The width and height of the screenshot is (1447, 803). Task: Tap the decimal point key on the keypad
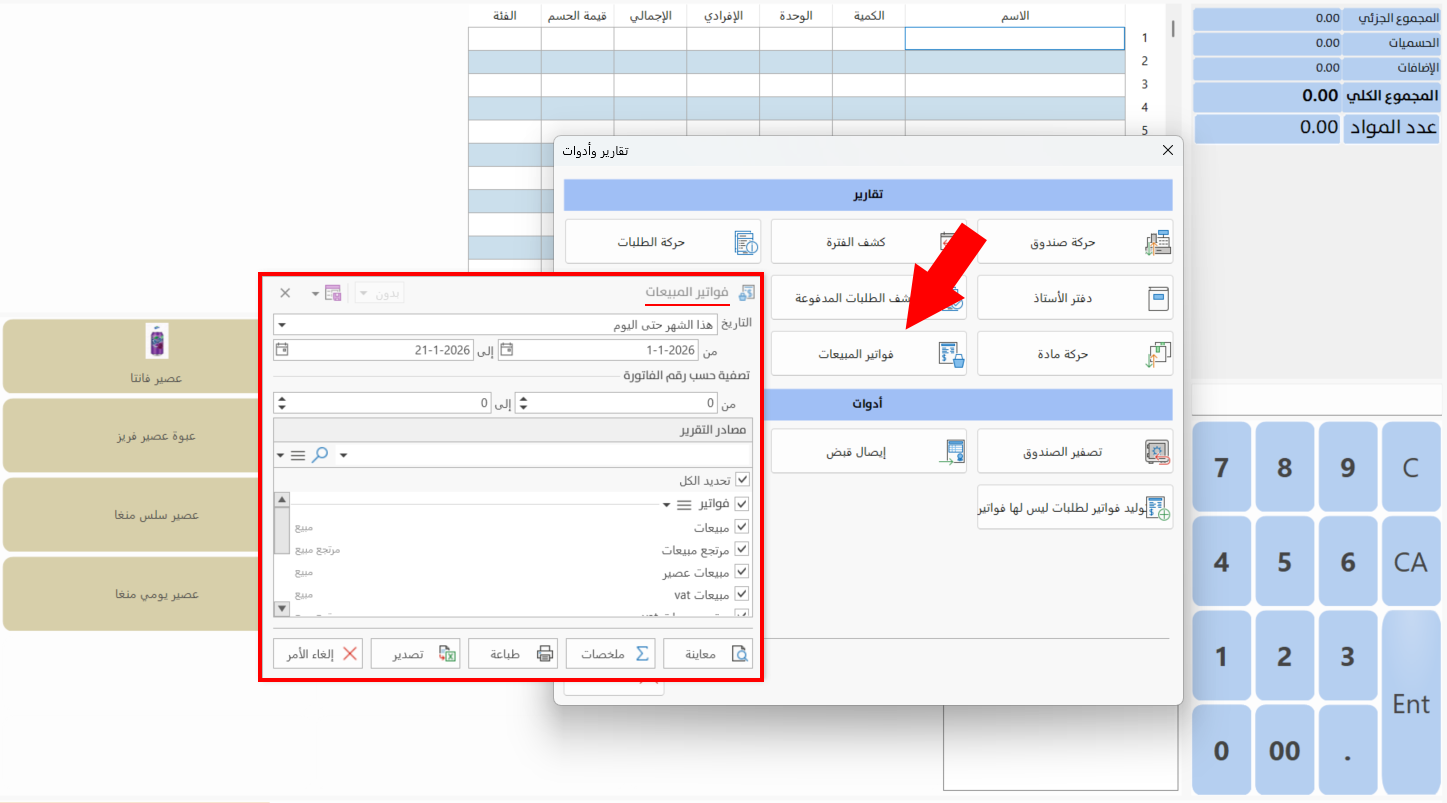1347,751
